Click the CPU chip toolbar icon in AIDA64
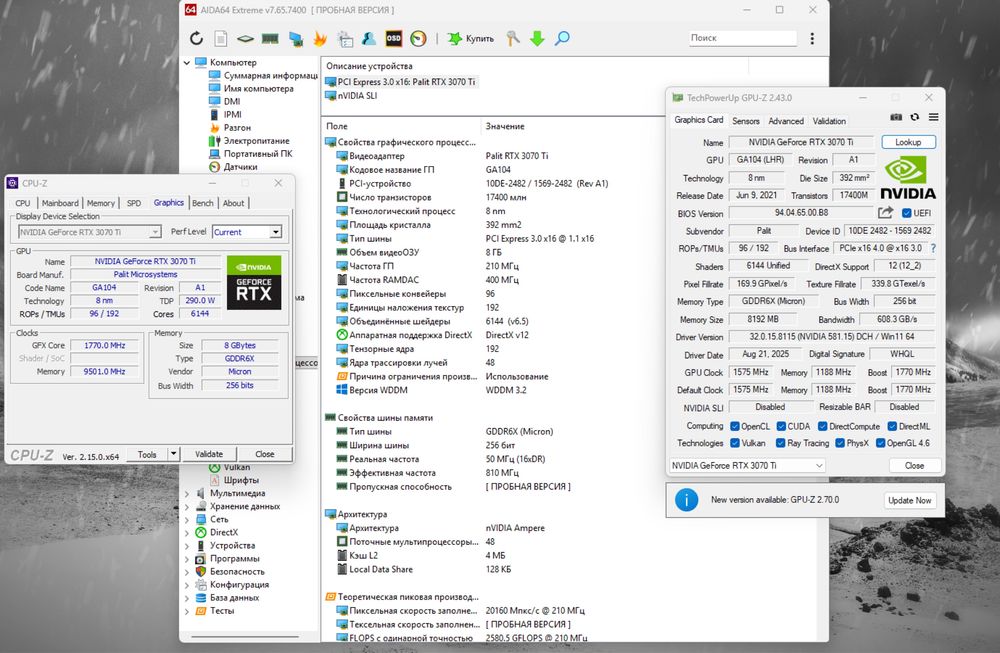1000x653 pixels. (x=245, y=38)
